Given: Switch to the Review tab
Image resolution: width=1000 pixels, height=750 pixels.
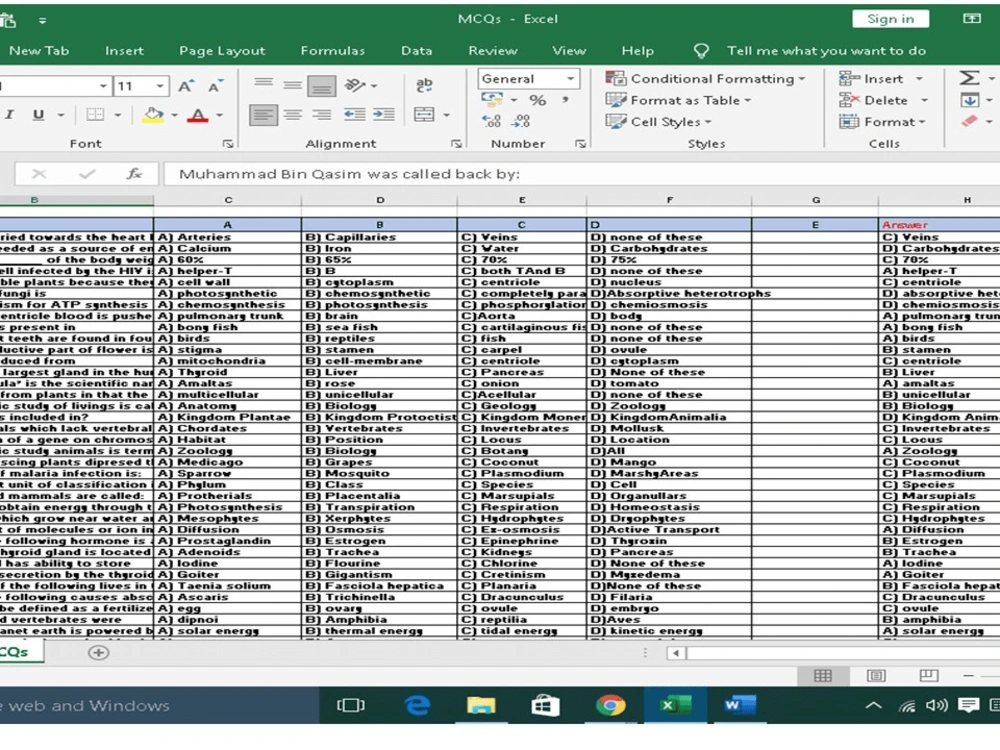Looking at the screenshot, I should 492,50.
